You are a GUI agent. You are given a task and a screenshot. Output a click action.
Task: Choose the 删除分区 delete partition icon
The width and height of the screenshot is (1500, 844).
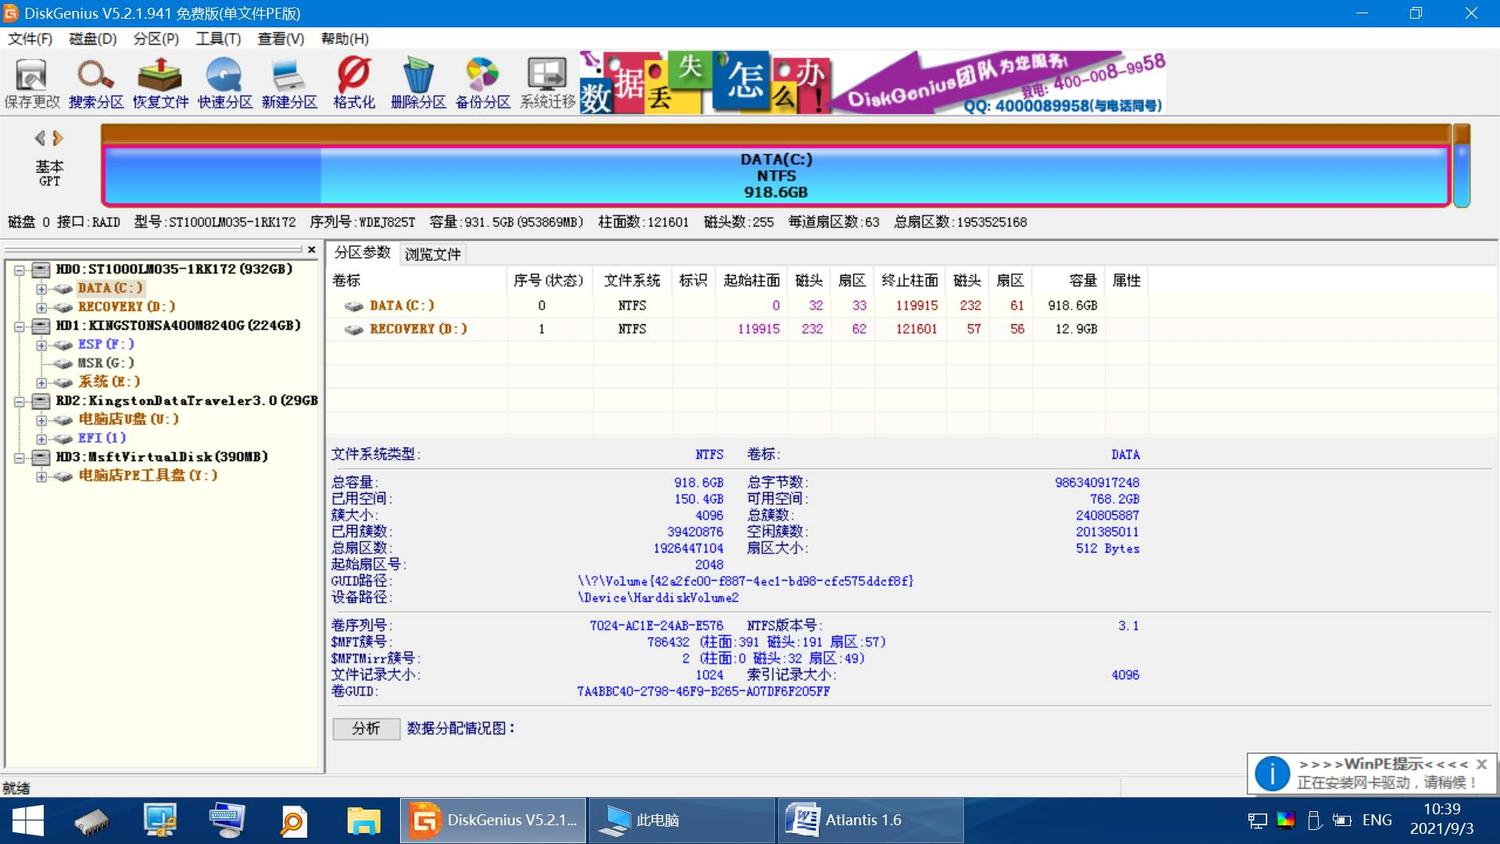point(418,82)
